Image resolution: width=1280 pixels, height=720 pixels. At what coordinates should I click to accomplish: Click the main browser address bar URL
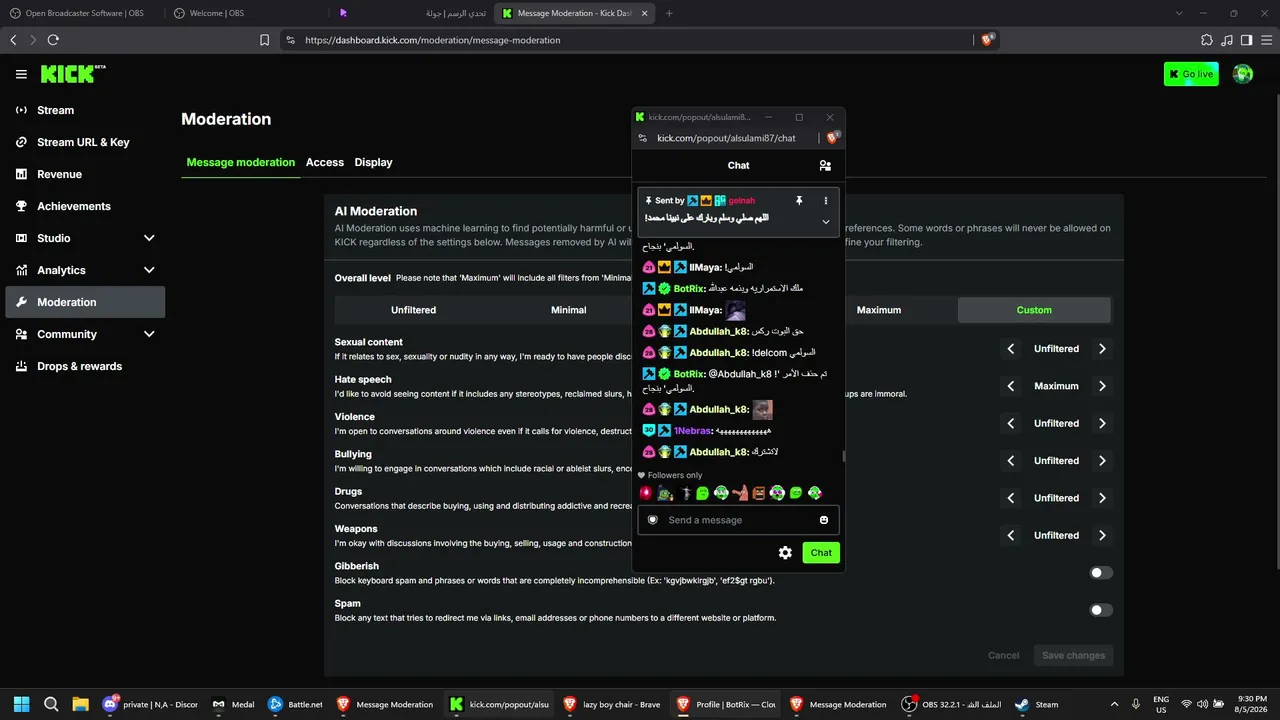(x=432, y=40)
